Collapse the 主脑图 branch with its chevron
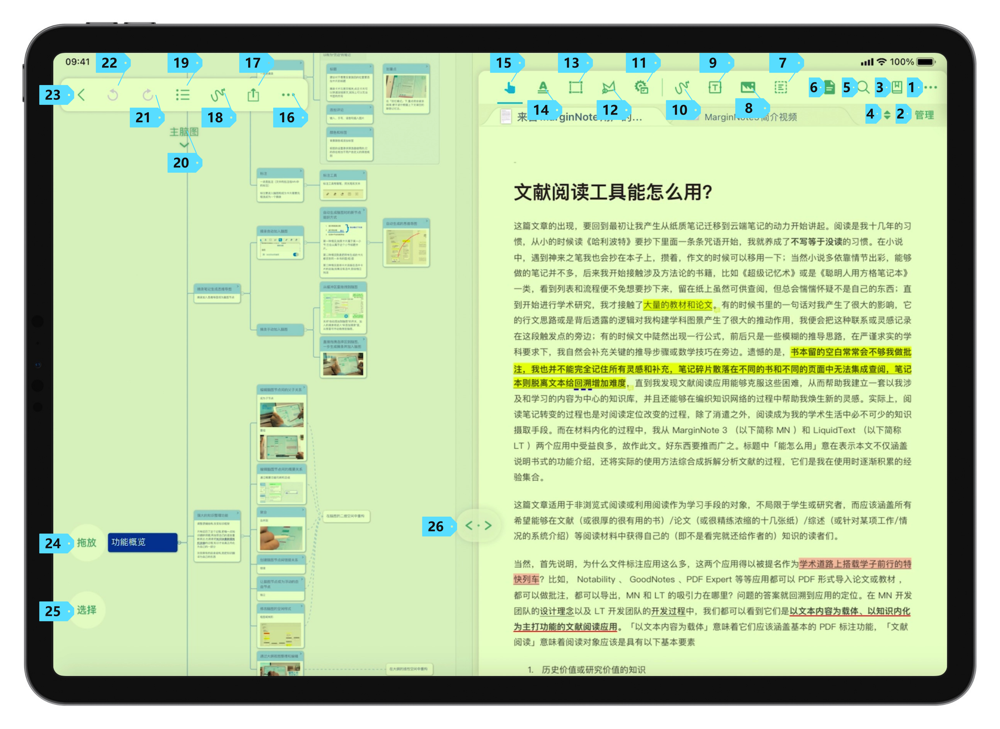This screenshot has height=729, width=1000. coord(183,144)
